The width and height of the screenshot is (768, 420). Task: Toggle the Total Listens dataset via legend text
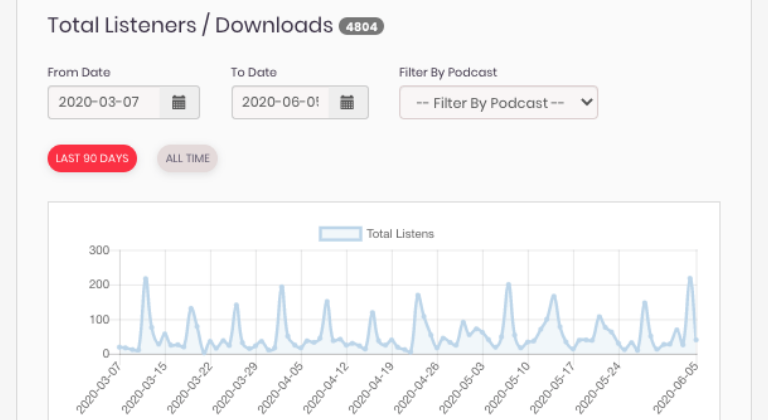400,234
